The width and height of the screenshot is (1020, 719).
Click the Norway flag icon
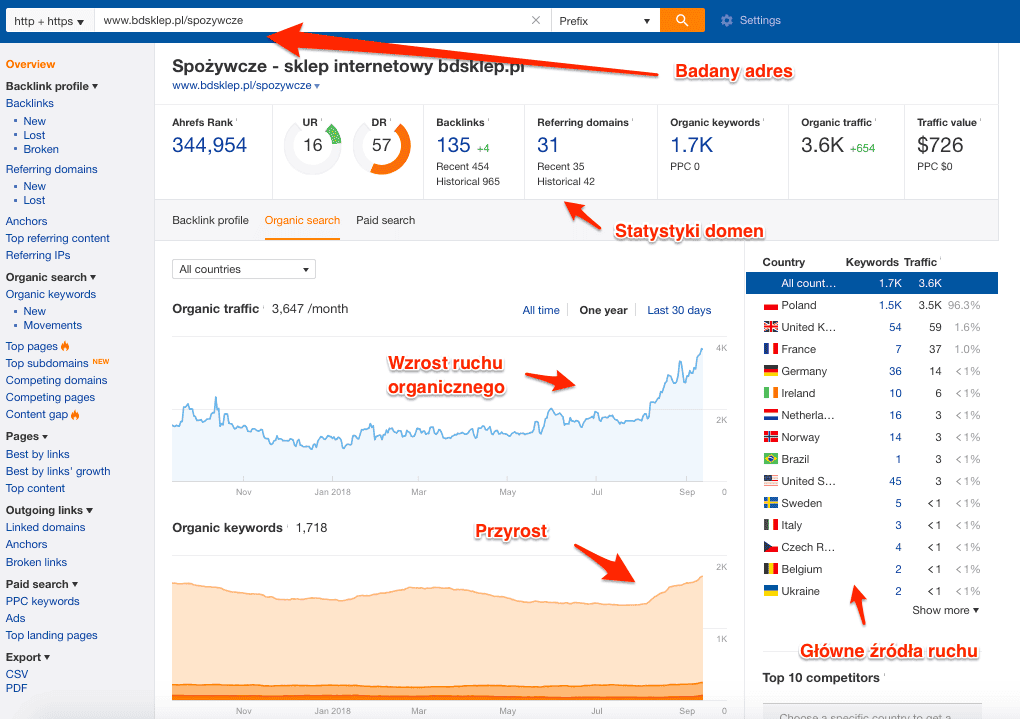tap(770, 437)
